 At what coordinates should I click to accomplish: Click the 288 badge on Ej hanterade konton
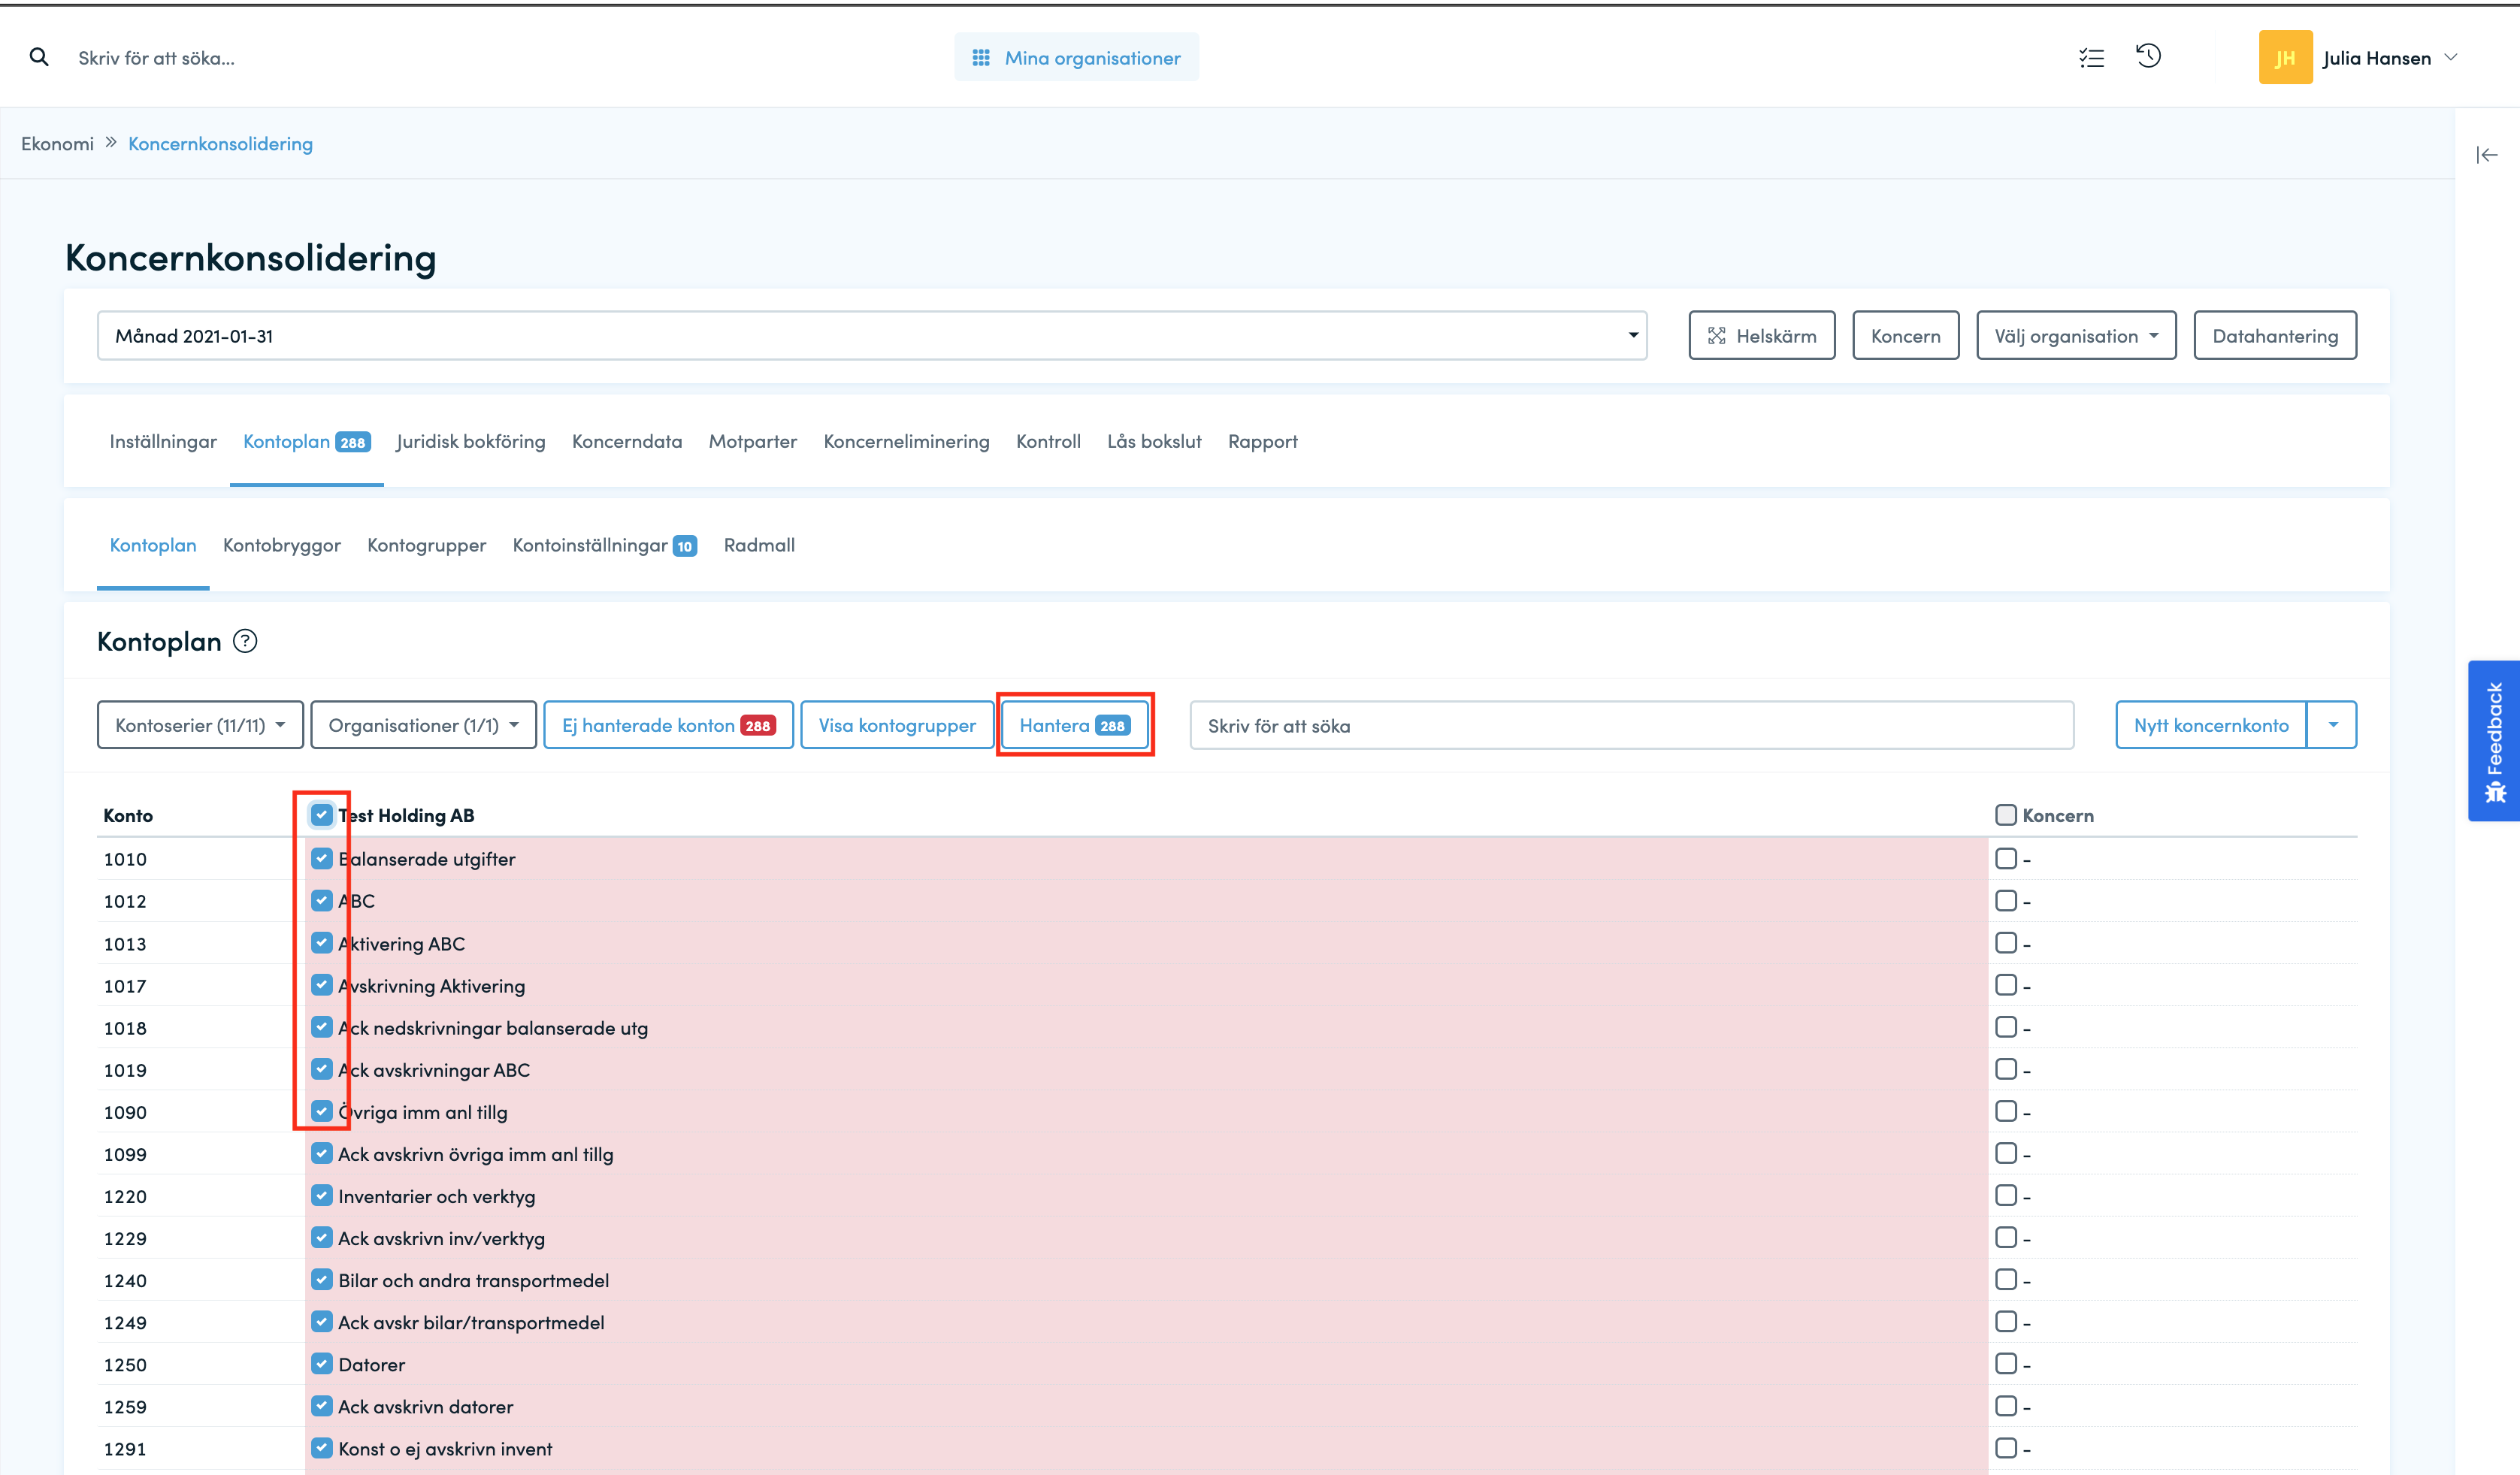click(x=758, y=726)
